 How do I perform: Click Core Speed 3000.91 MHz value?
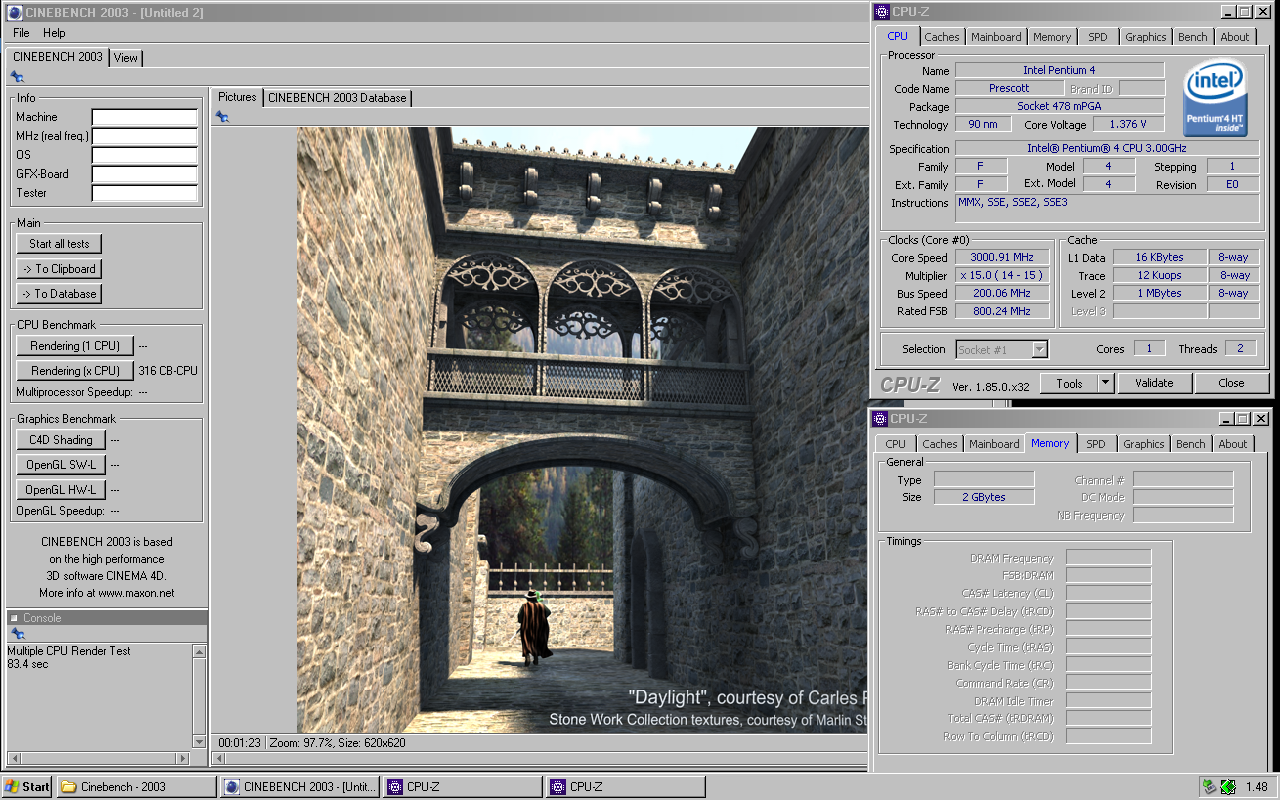coord(1002,257)
